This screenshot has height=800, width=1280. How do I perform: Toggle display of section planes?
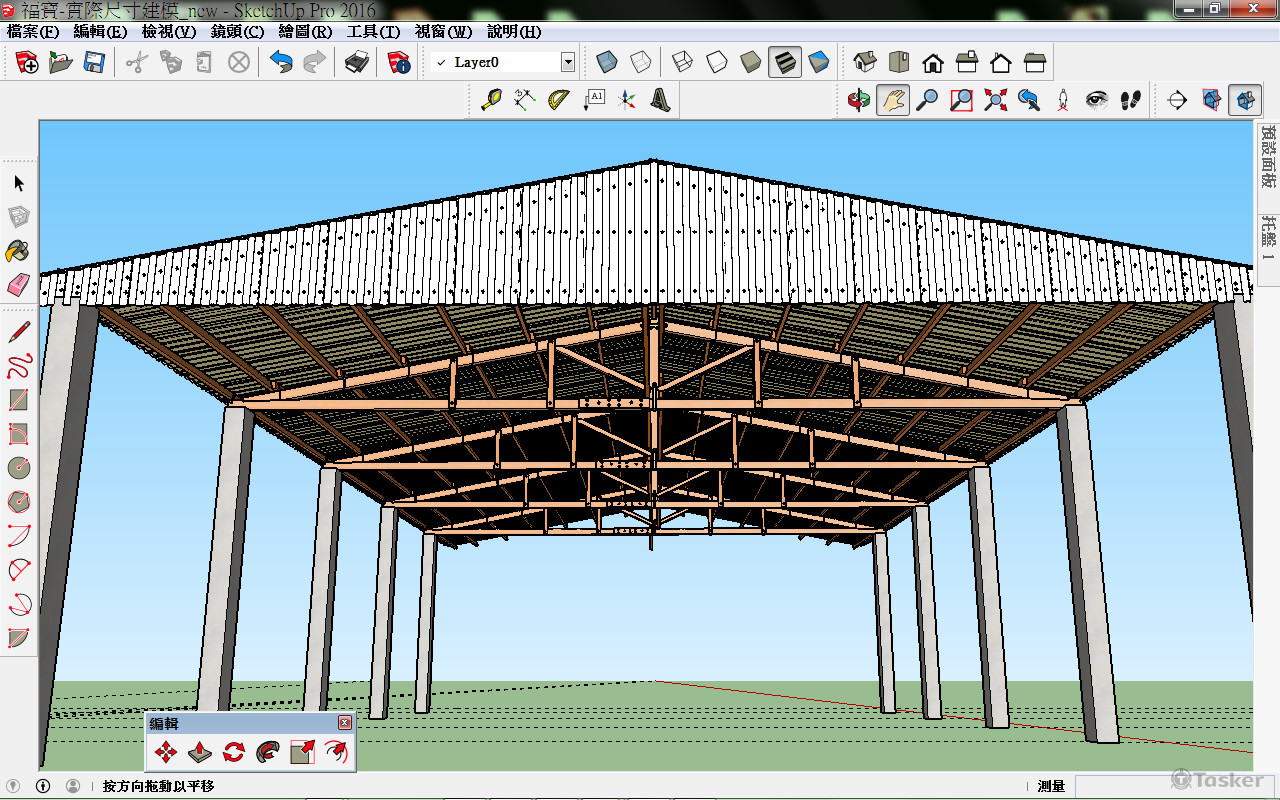[x=1211, y=100]
